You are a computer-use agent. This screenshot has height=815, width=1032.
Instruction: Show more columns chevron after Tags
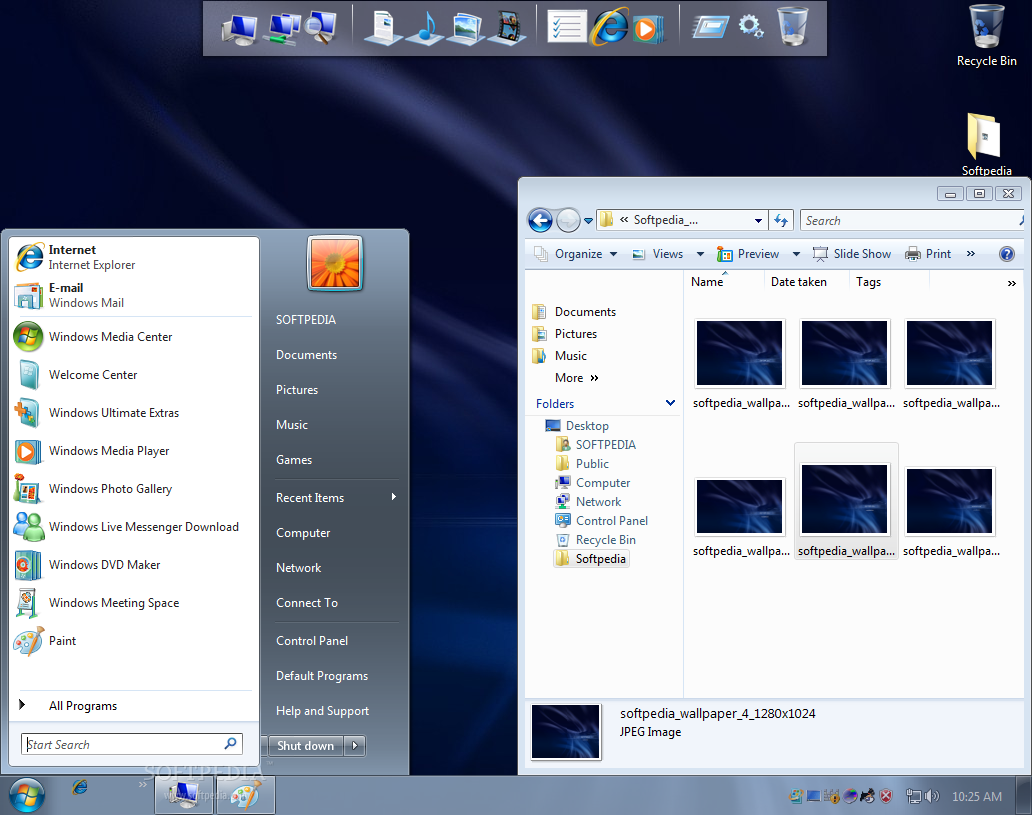[x=1012, y=283]
